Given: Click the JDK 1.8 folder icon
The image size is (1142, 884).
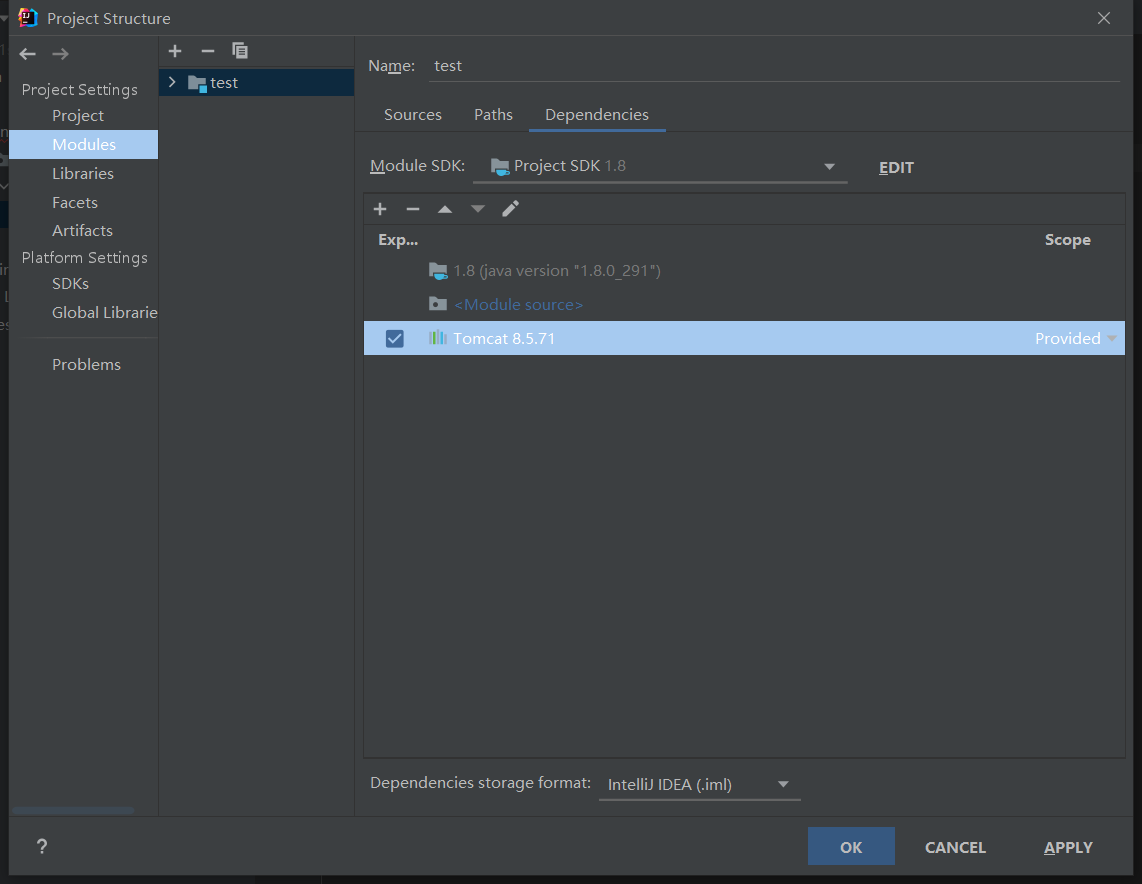Looking at the screenshot, I should (x=438, y=271).
